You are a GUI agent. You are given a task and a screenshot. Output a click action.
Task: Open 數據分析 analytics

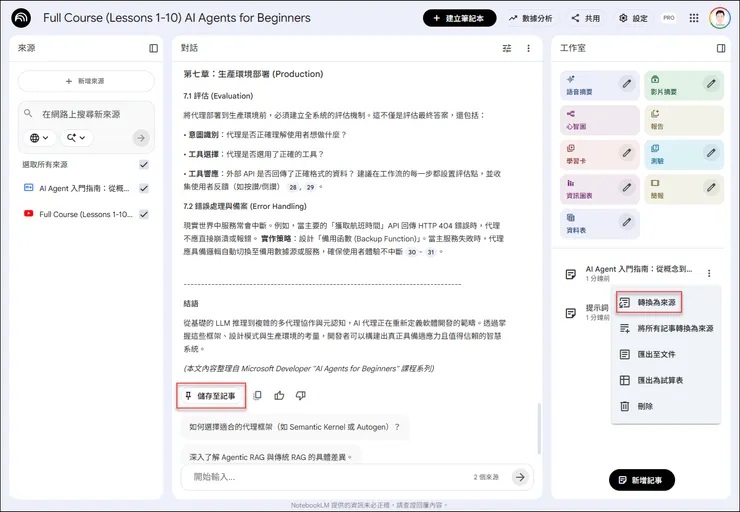(x=530, y=18)
